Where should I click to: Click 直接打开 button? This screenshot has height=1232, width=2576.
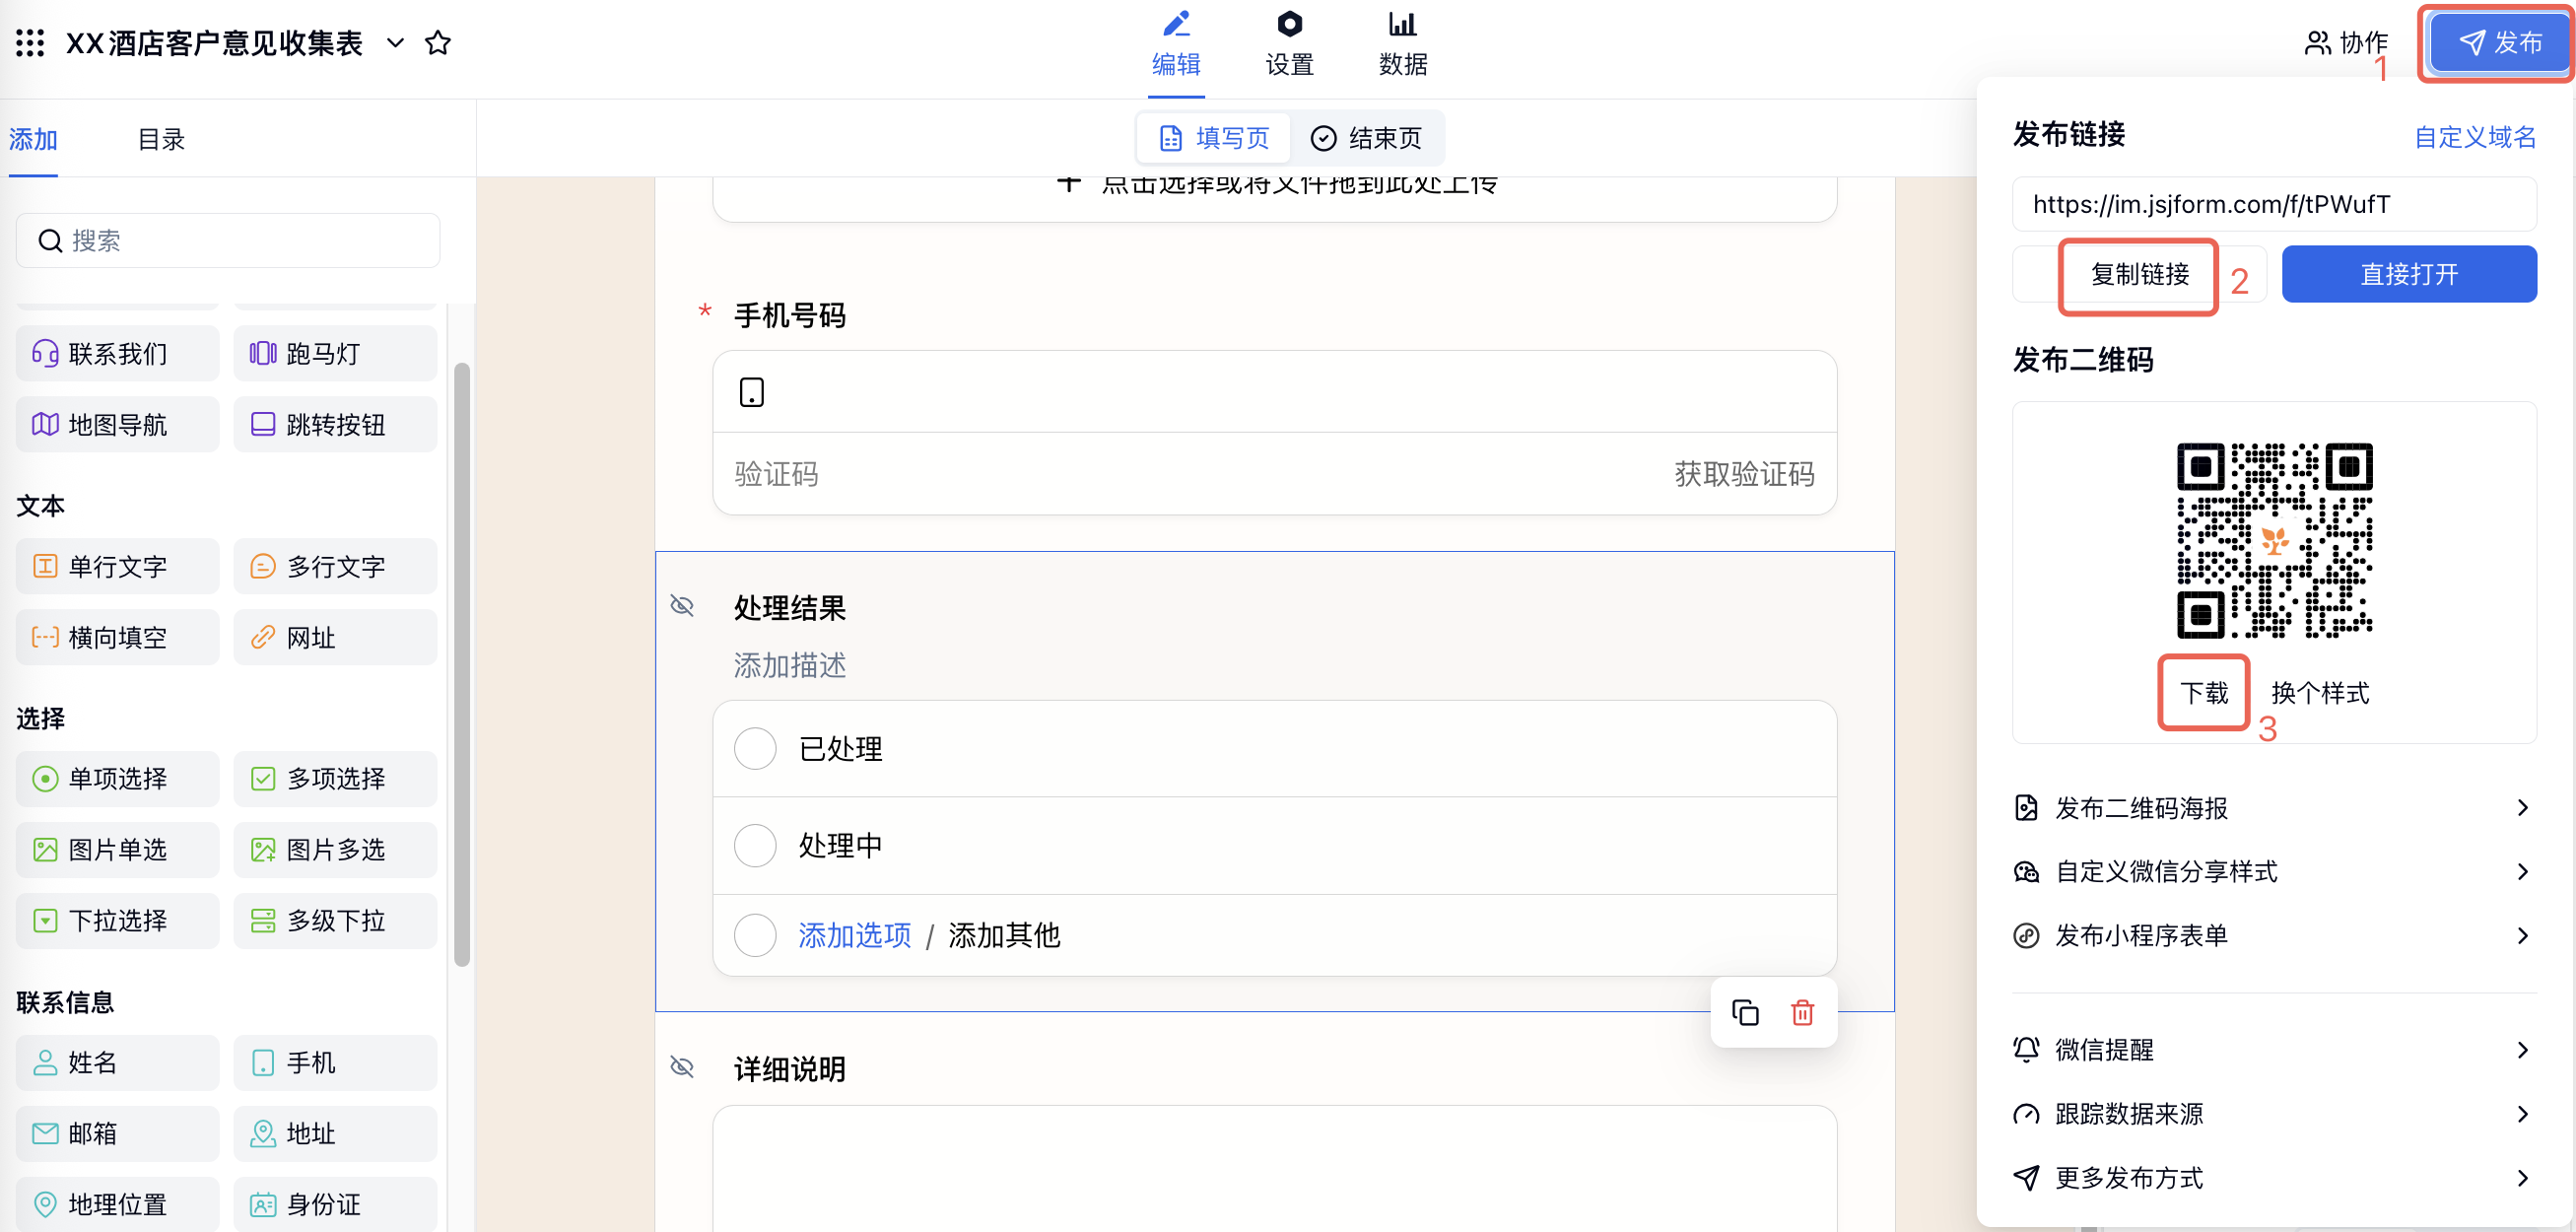(x=2408, y=274)
